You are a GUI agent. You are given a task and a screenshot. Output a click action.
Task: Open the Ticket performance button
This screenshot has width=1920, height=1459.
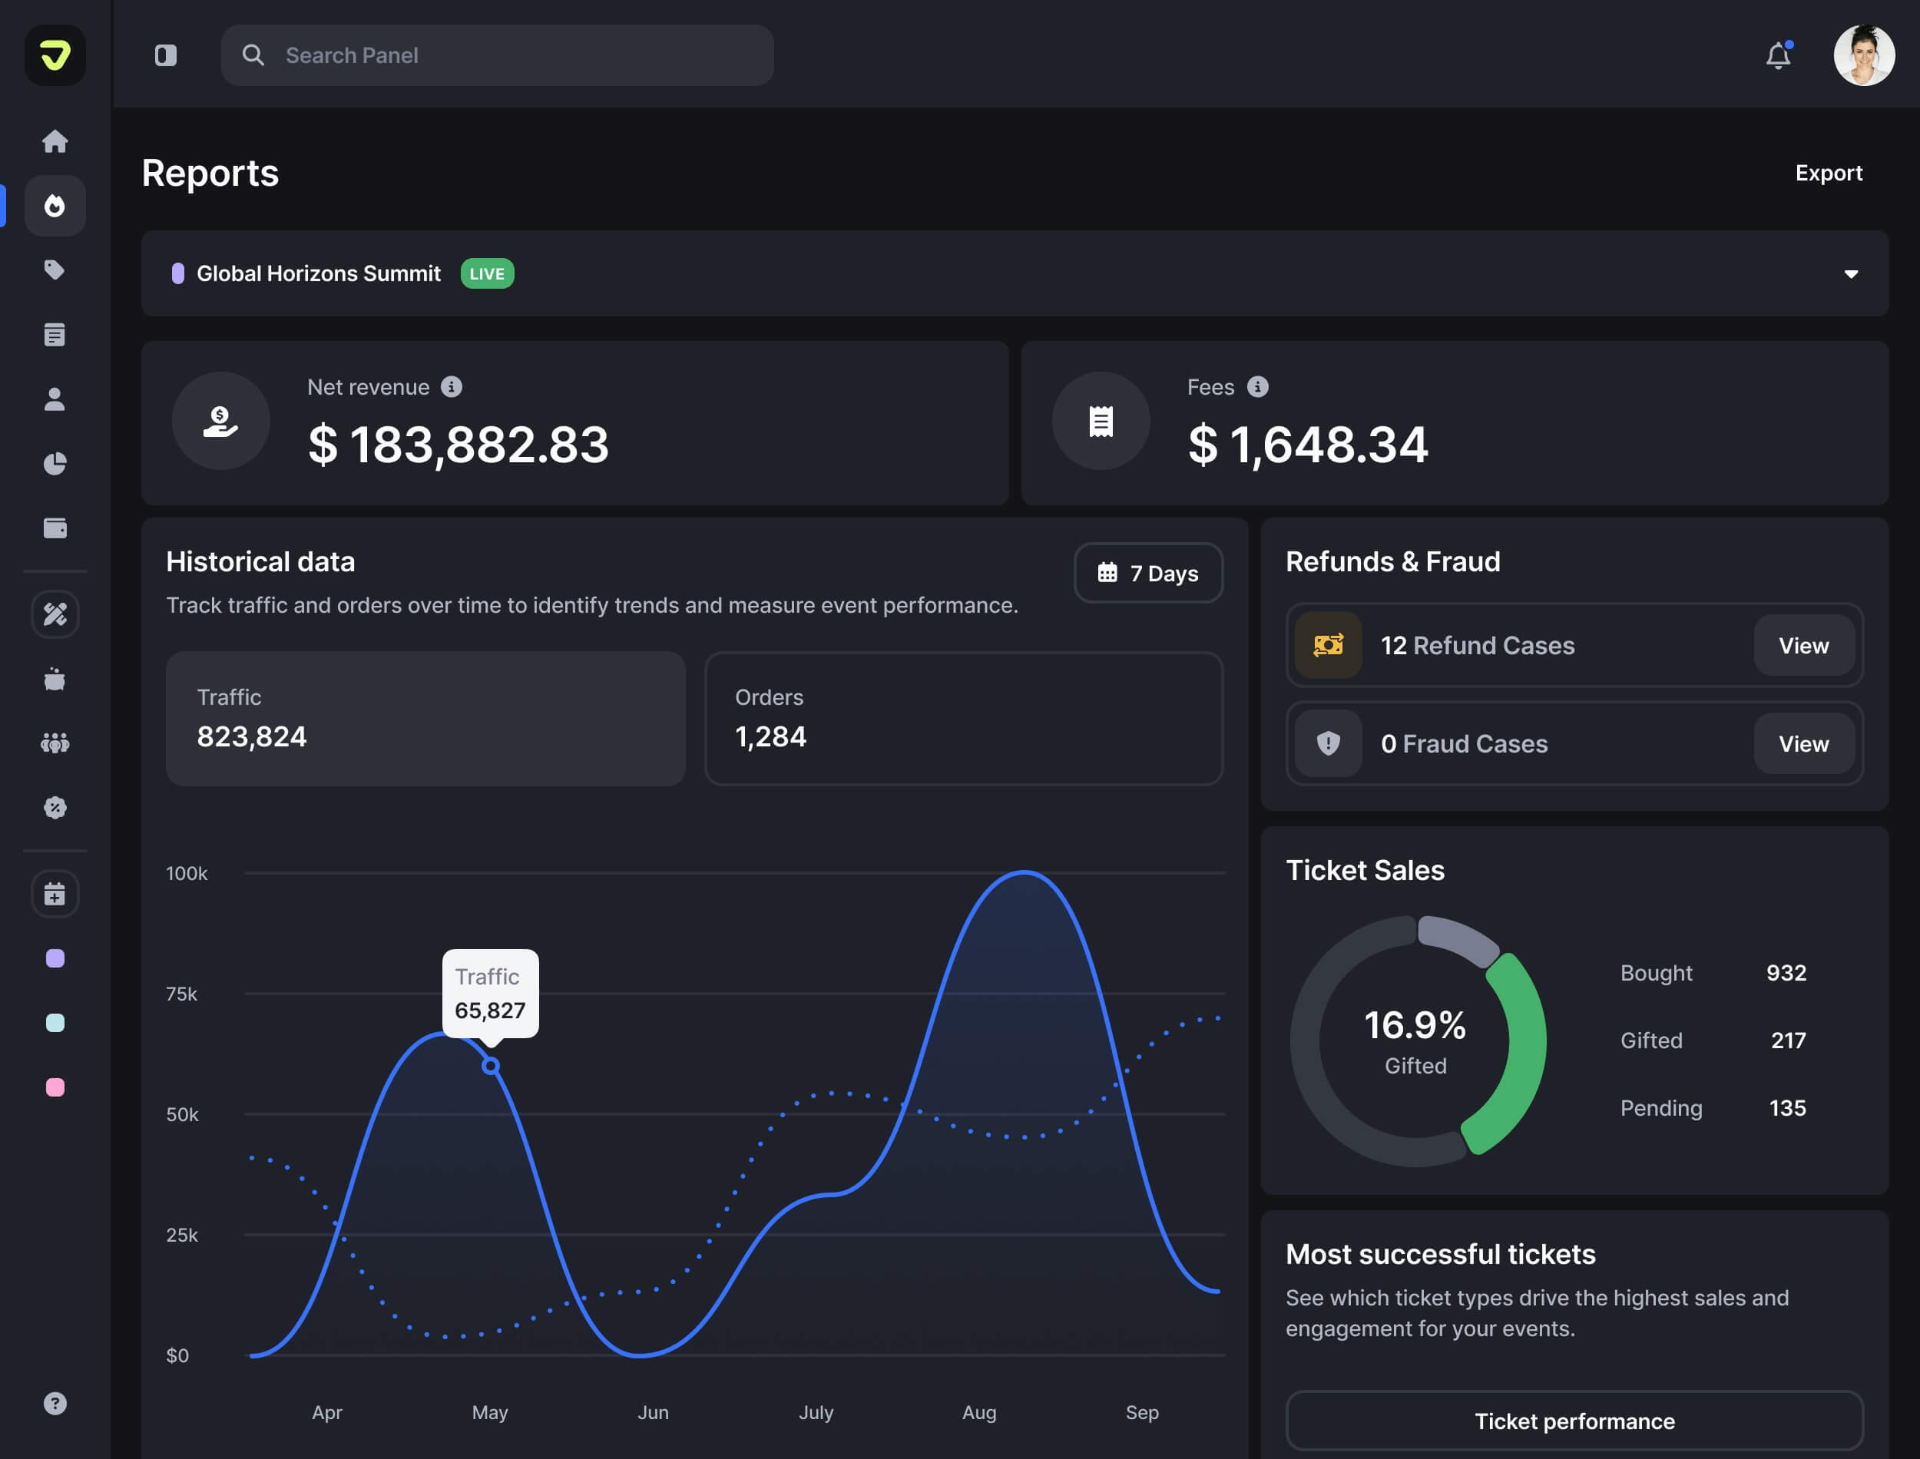click(1574, 1421)
